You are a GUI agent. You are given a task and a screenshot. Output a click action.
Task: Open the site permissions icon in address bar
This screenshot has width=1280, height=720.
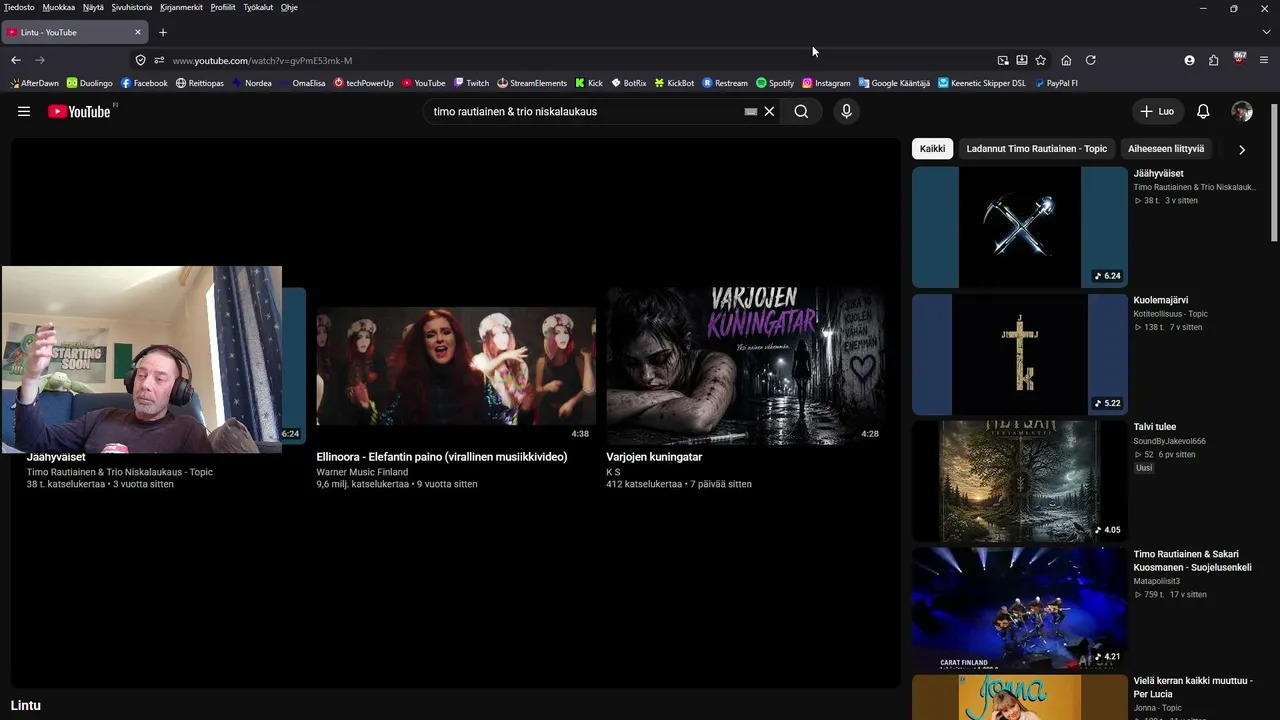click(x=159, y=60)
